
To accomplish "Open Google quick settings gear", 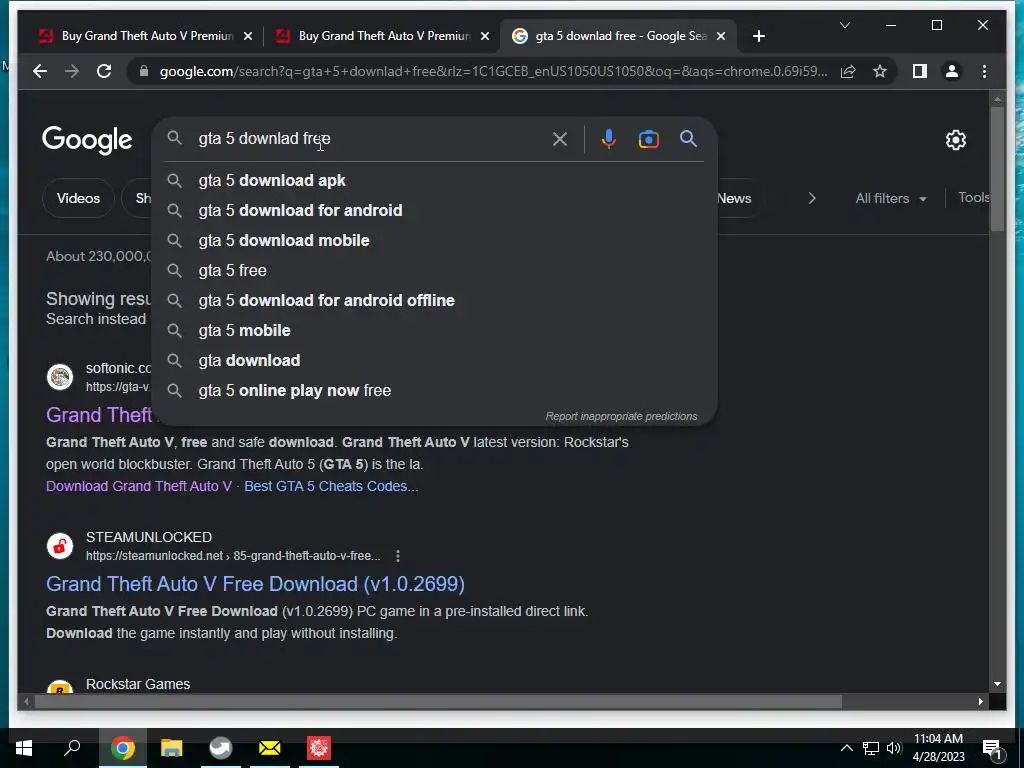I will [x=955, y=139].
